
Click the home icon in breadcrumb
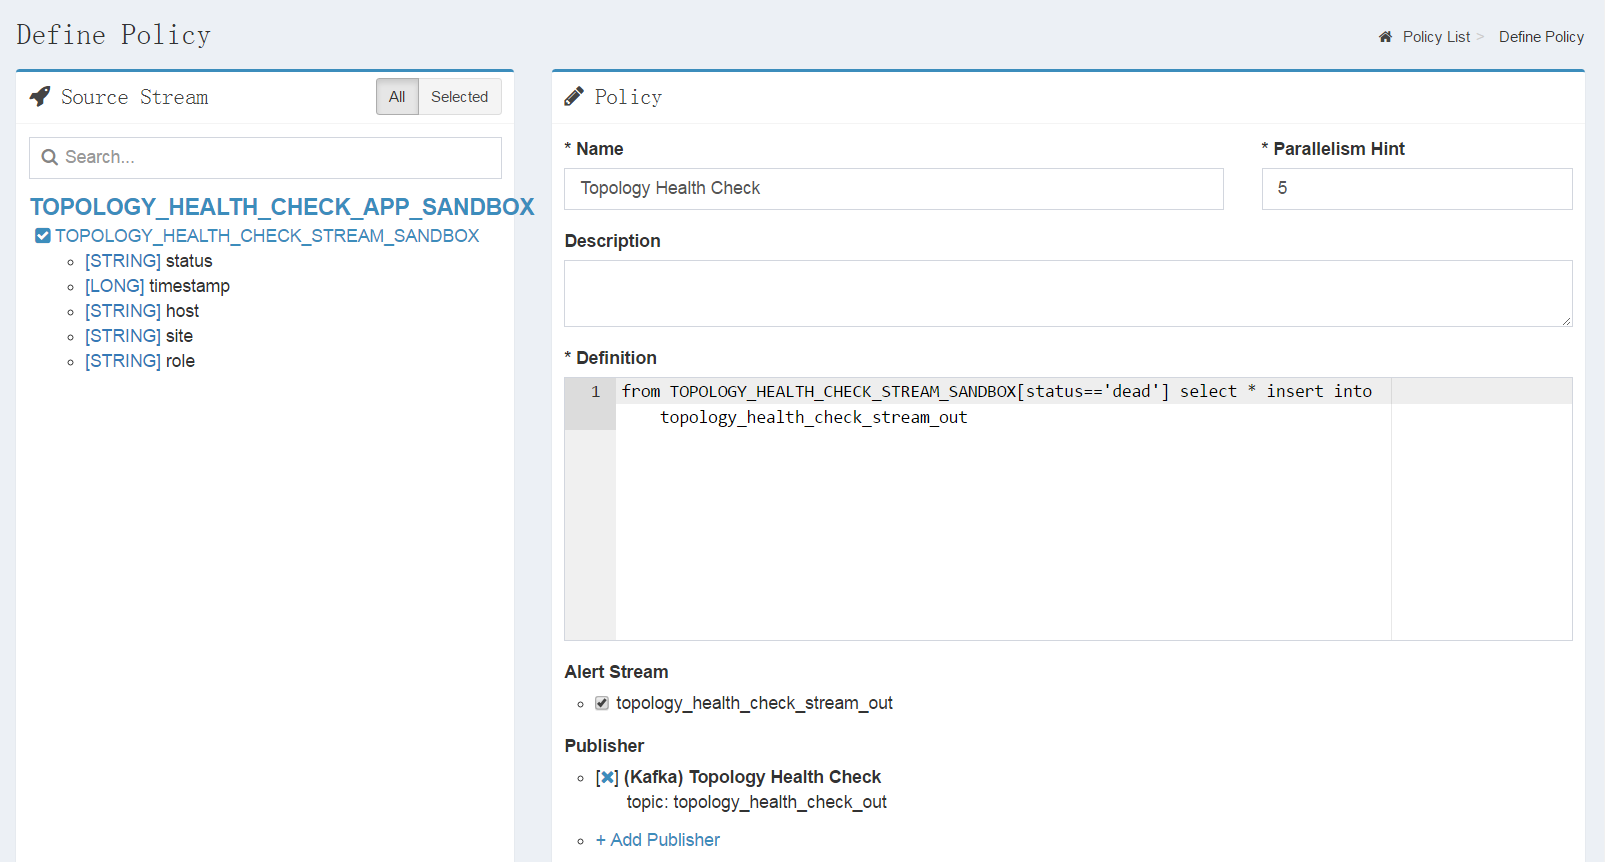(x=1385, y=37)
